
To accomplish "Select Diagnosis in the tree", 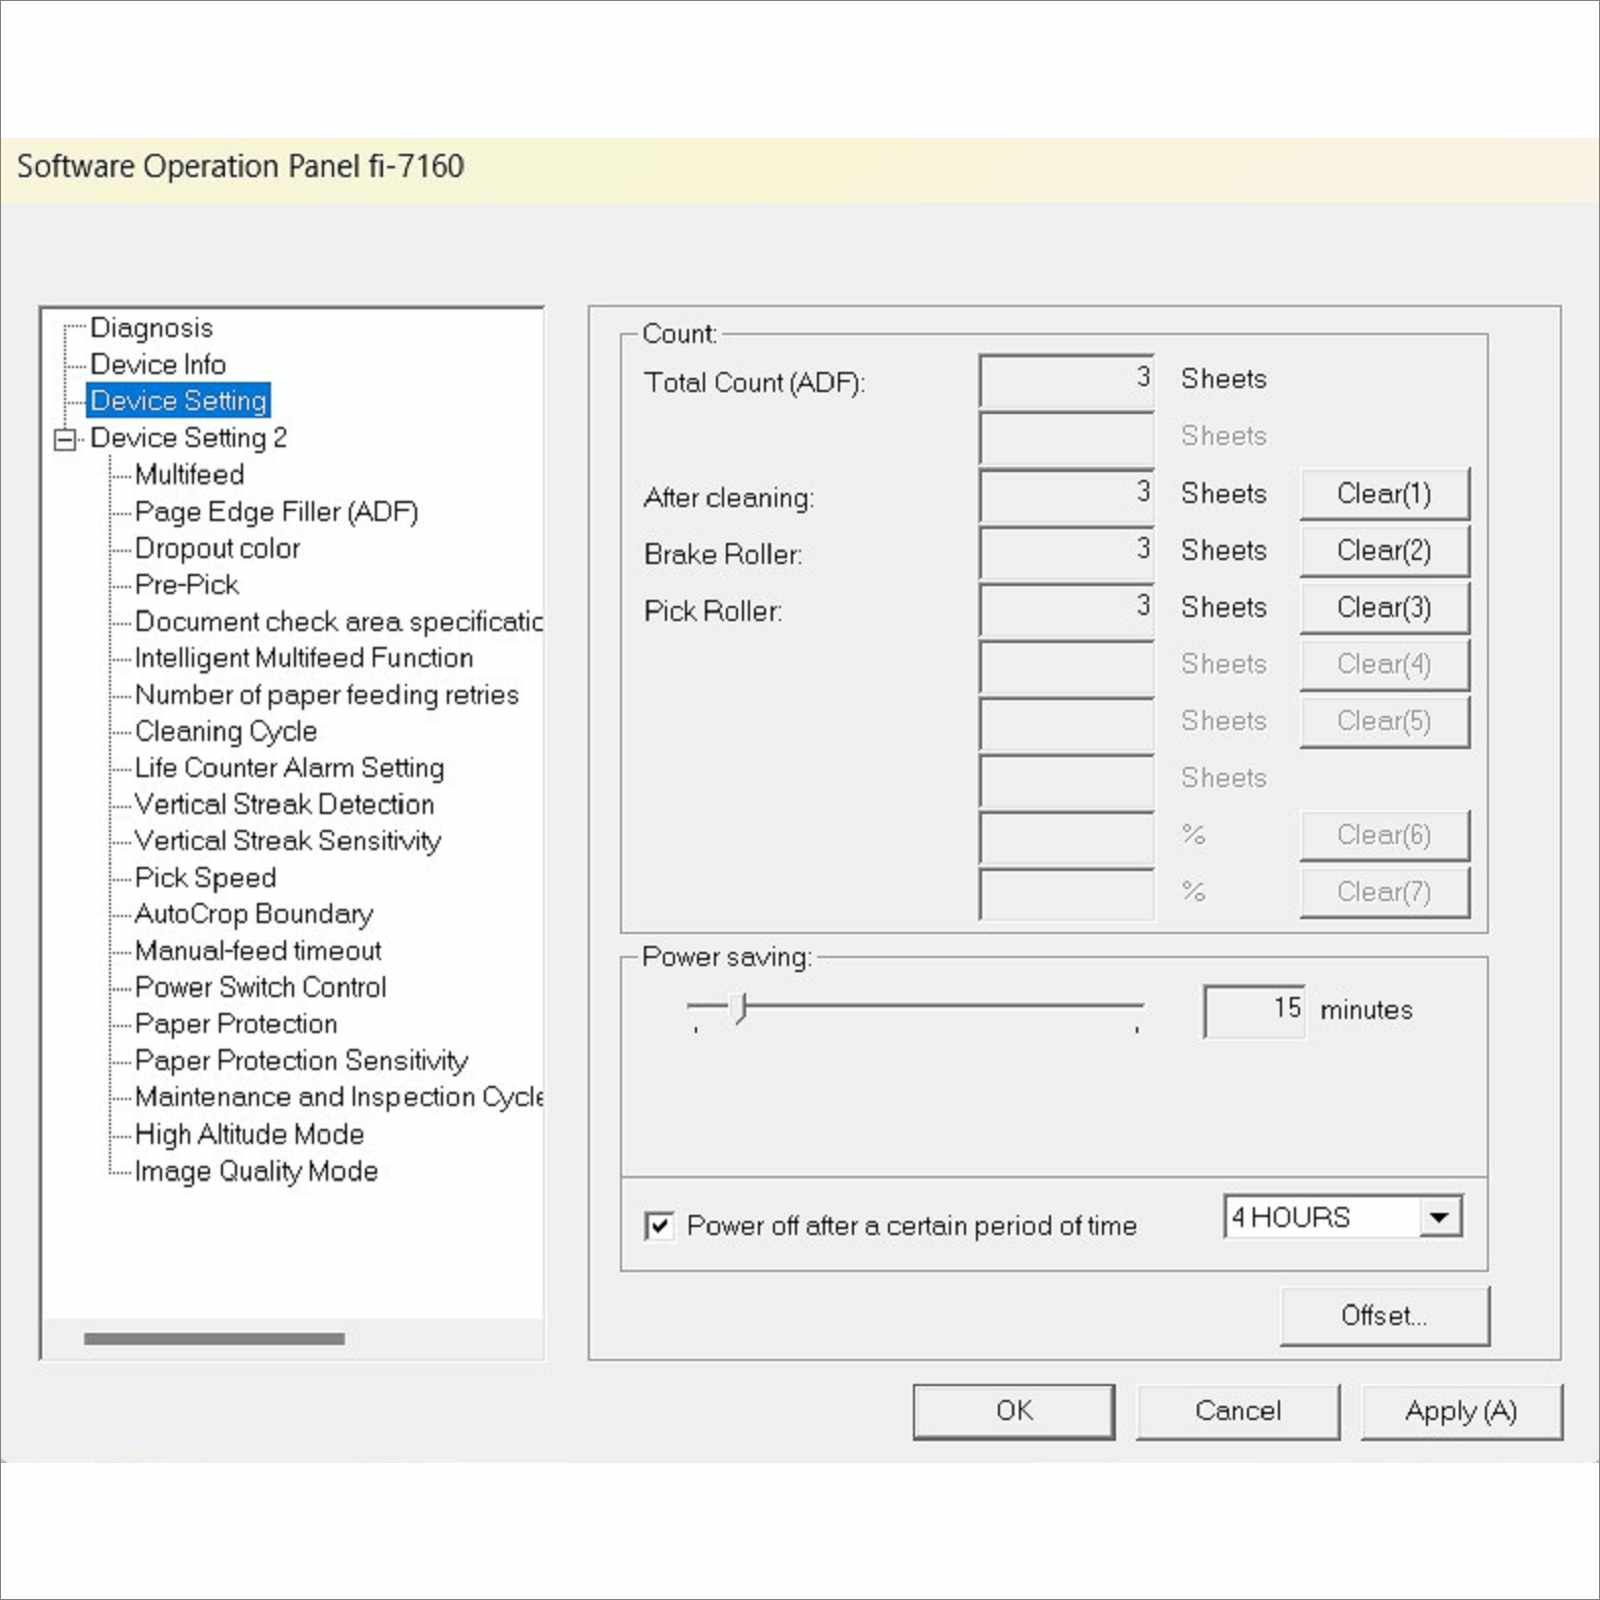I will 151,328.
